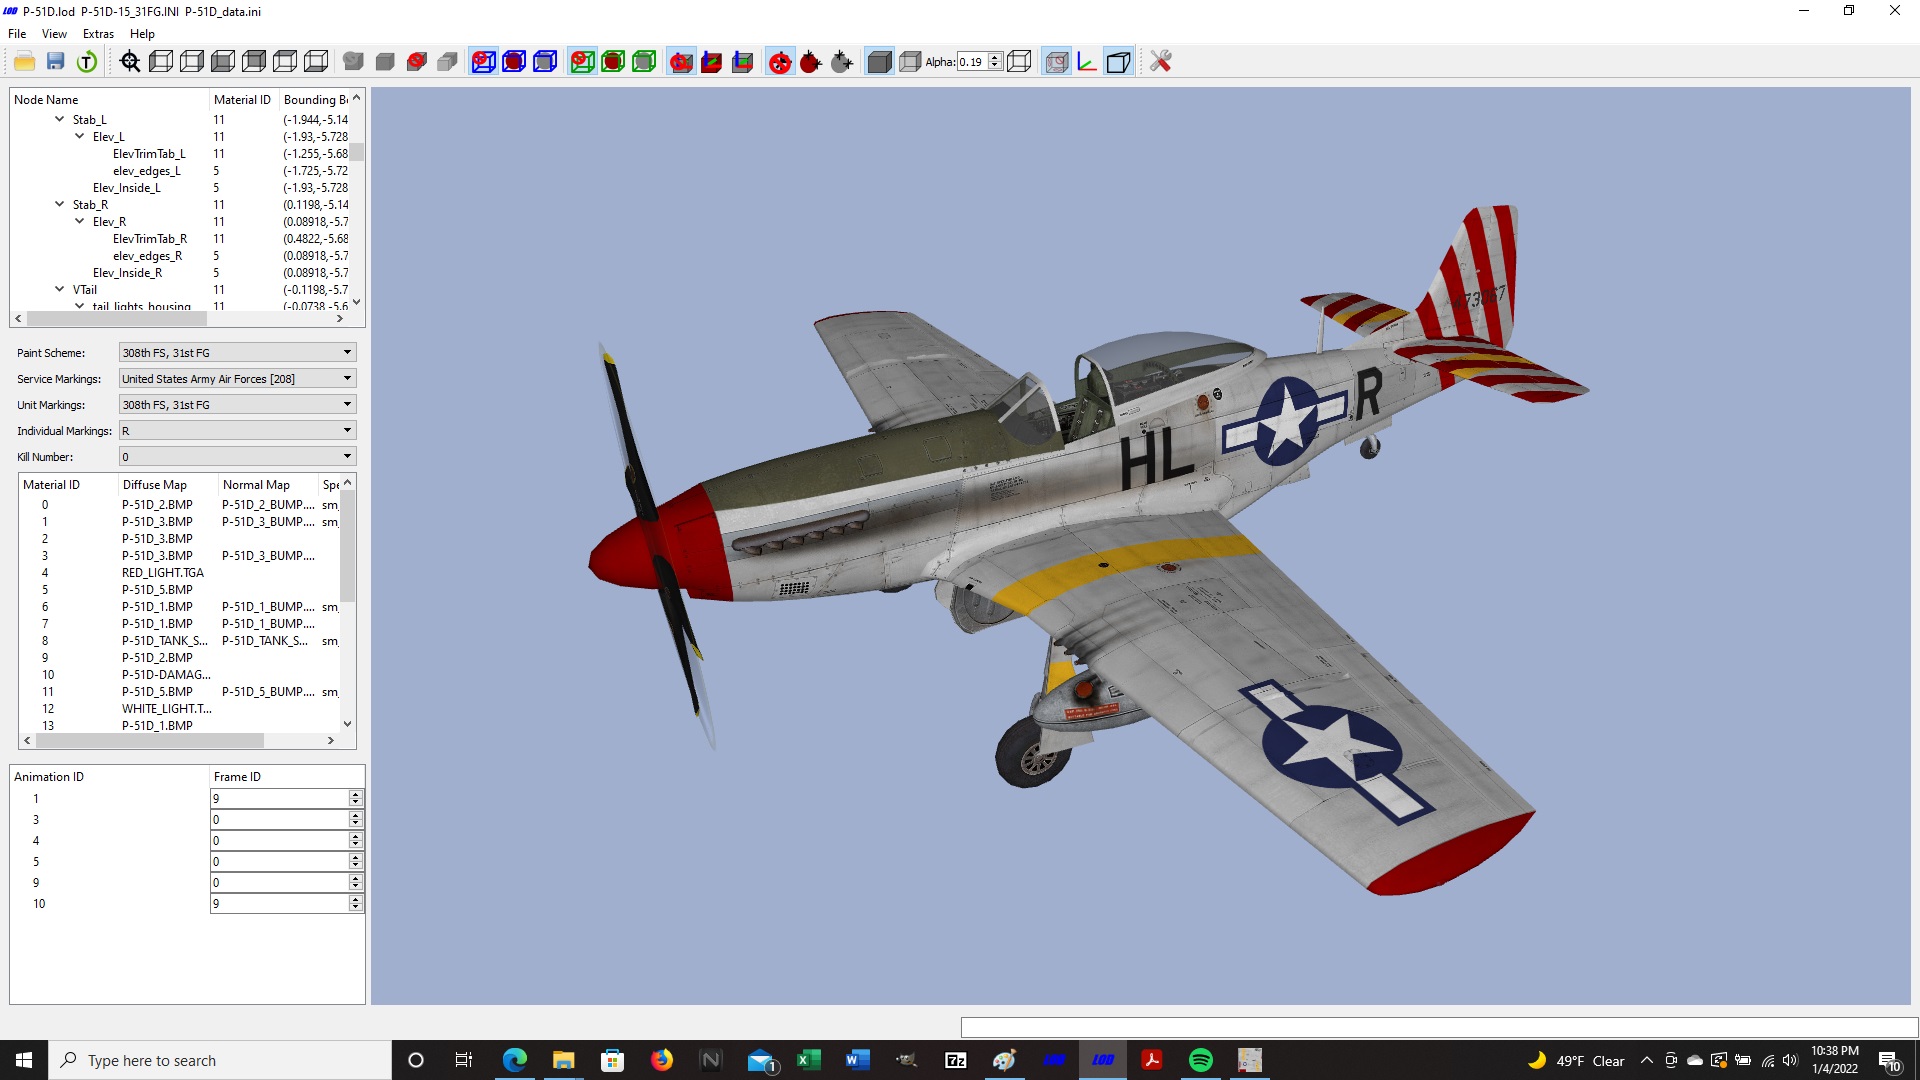Open the Kill Number dropdown
Screen dimensions: 1920x1080
[238, 456]
